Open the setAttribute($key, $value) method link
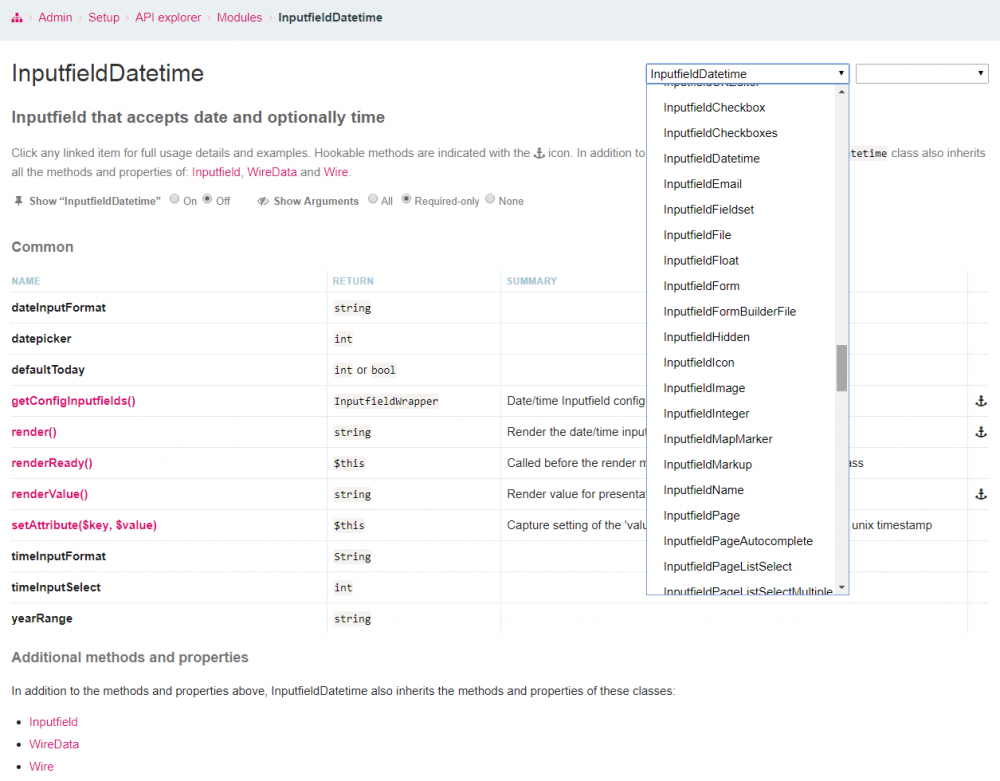1000x781 pixels. tap(84, 525)
